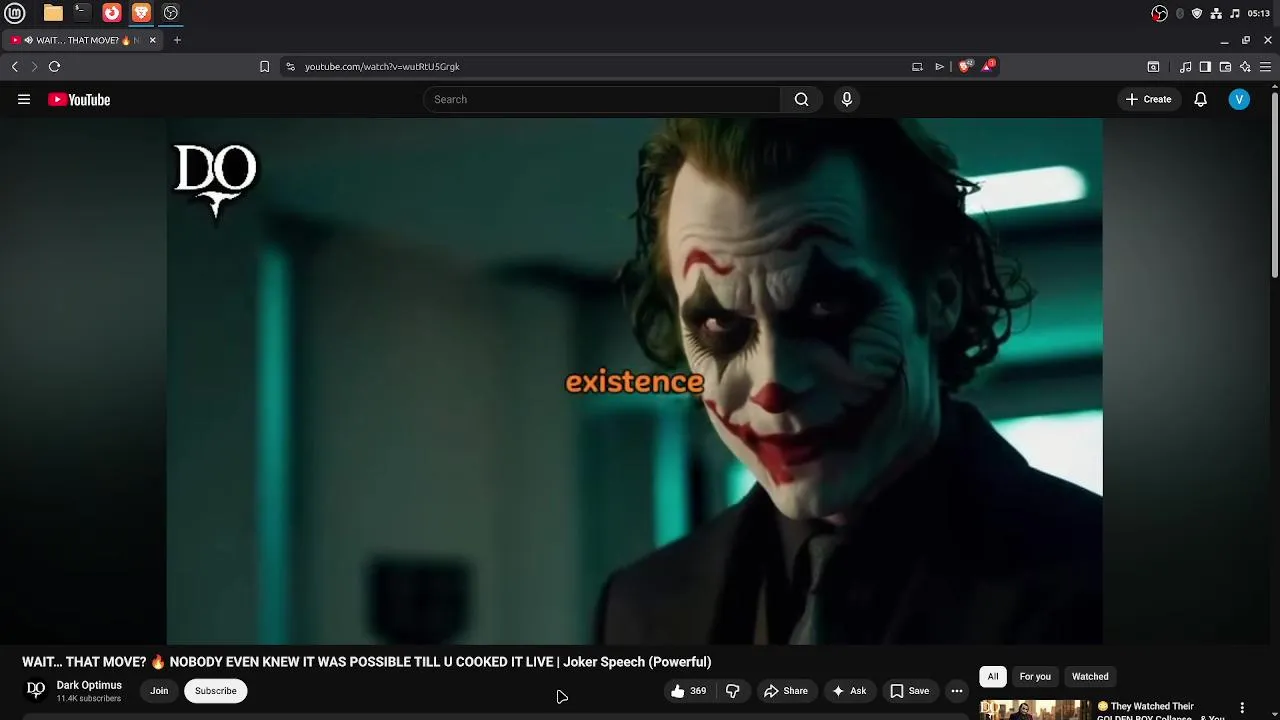
Task: Dislike the video with thumbs down
Action: [x=733, y=691]
